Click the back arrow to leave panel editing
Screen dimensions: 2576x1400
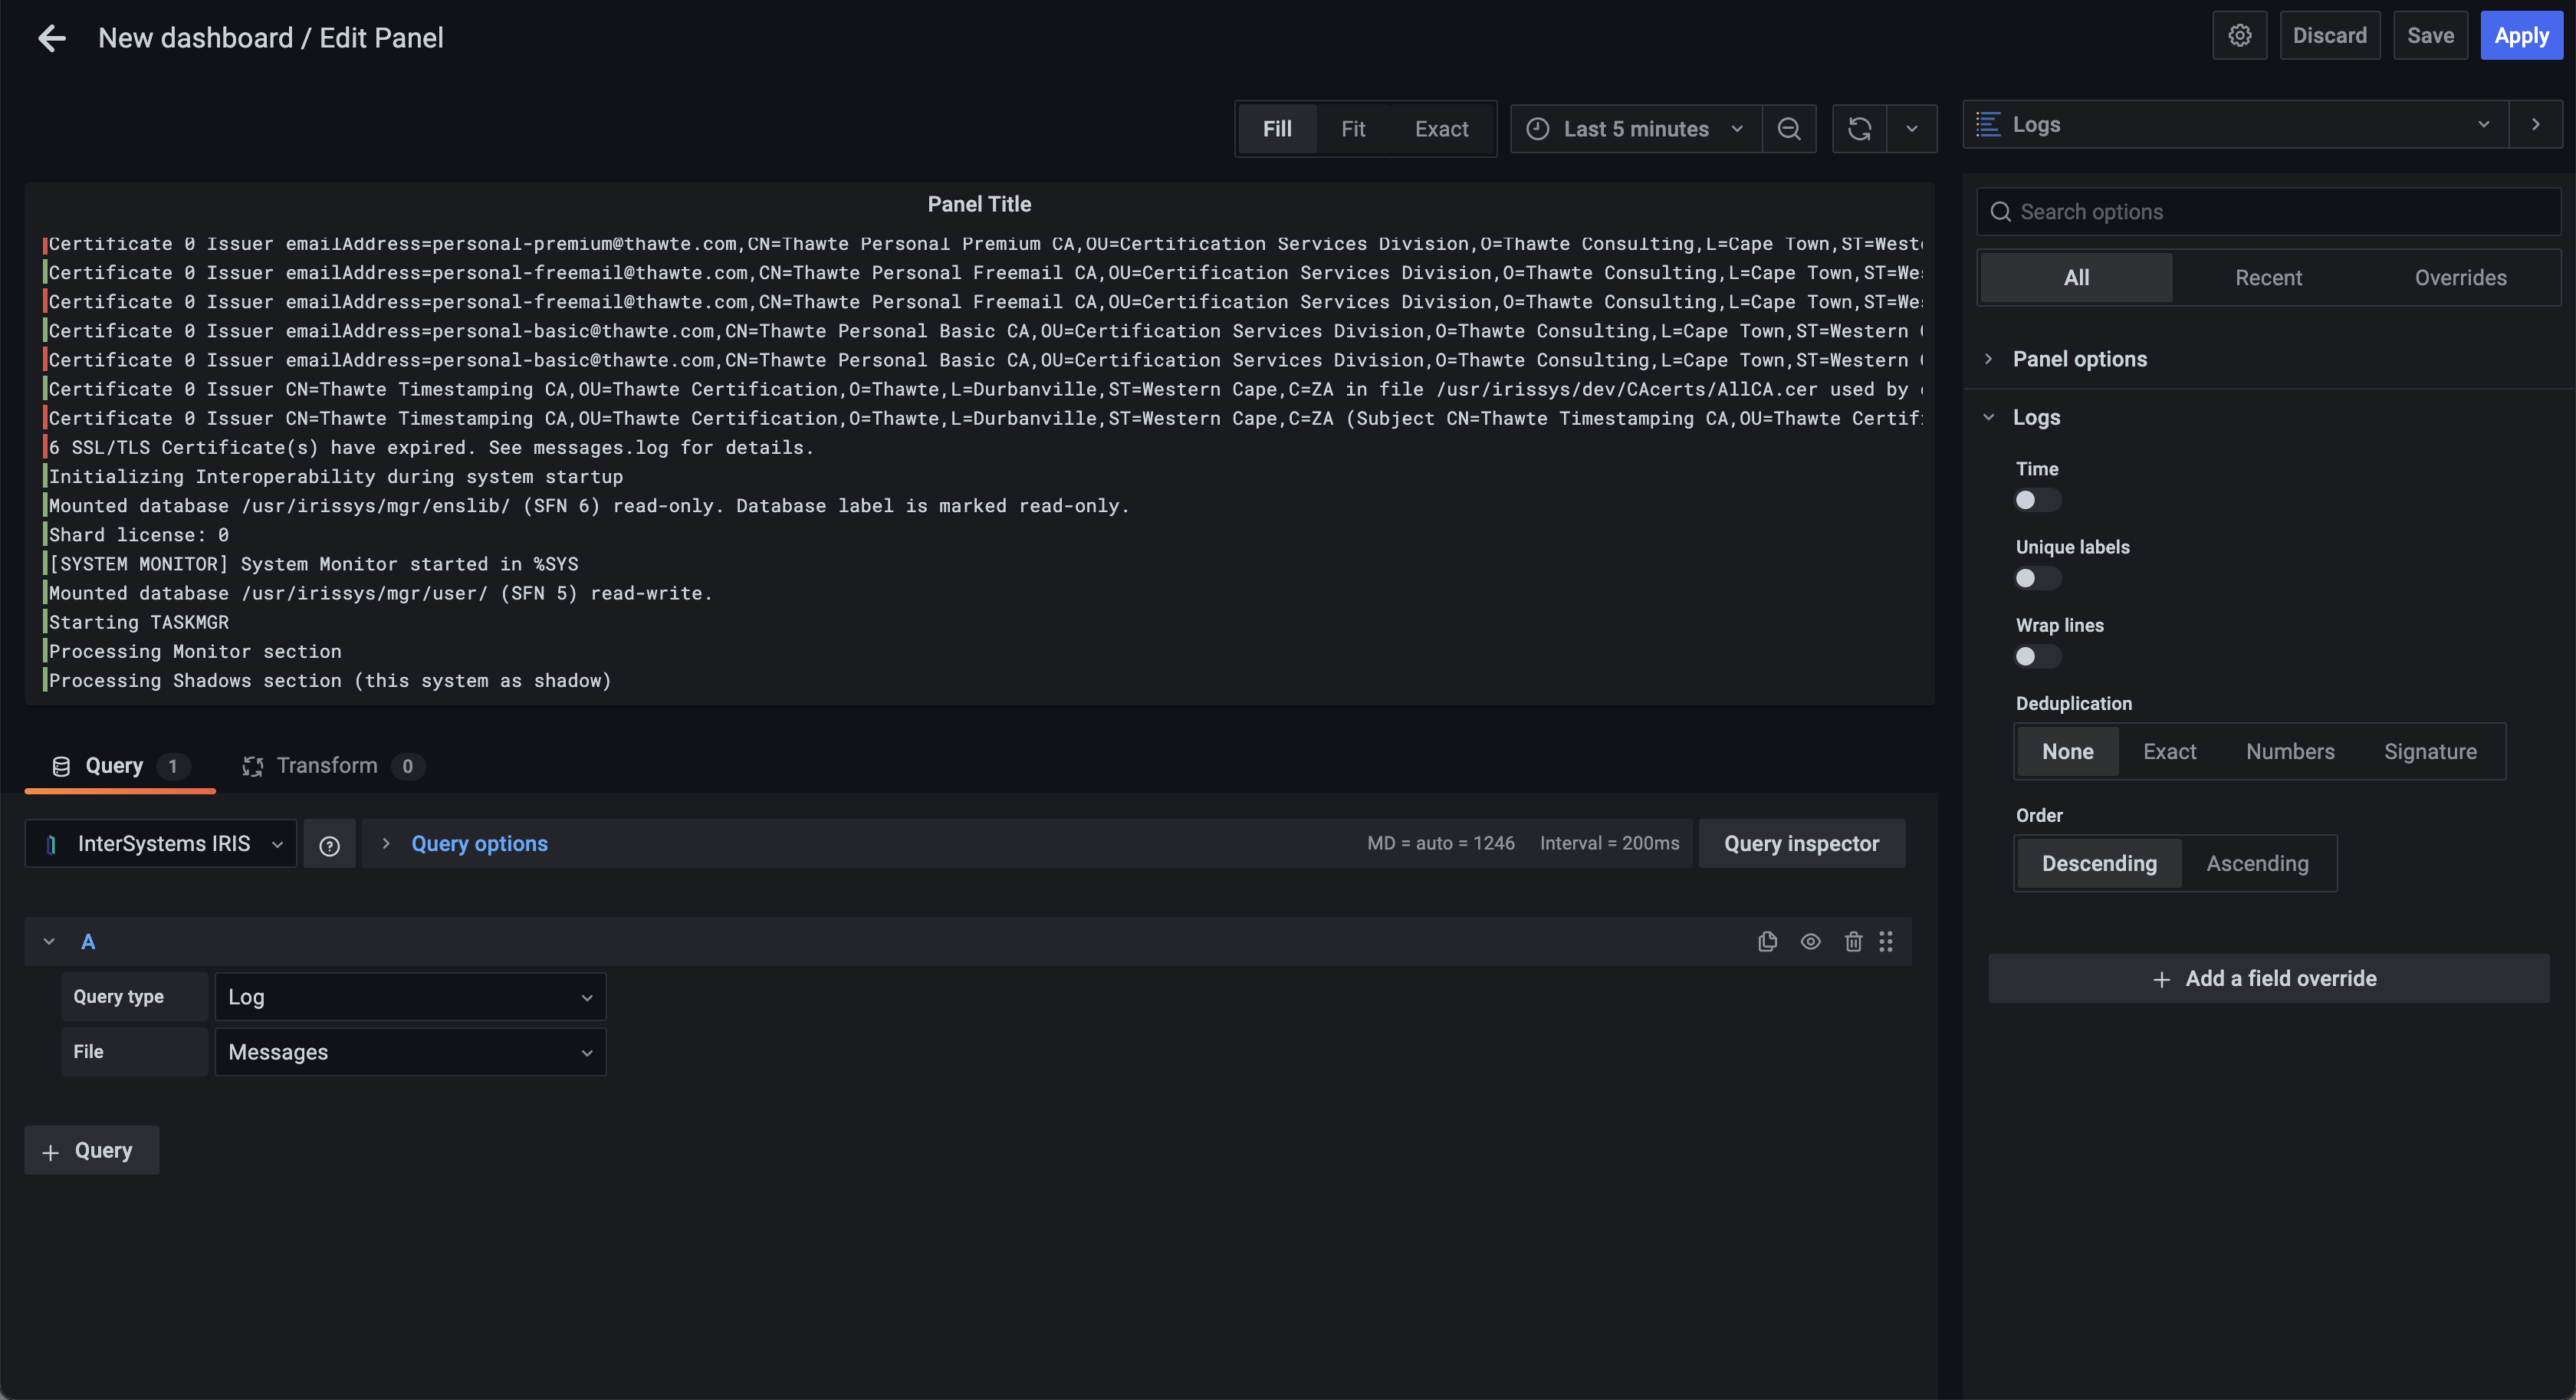click(x=52, y=38)
